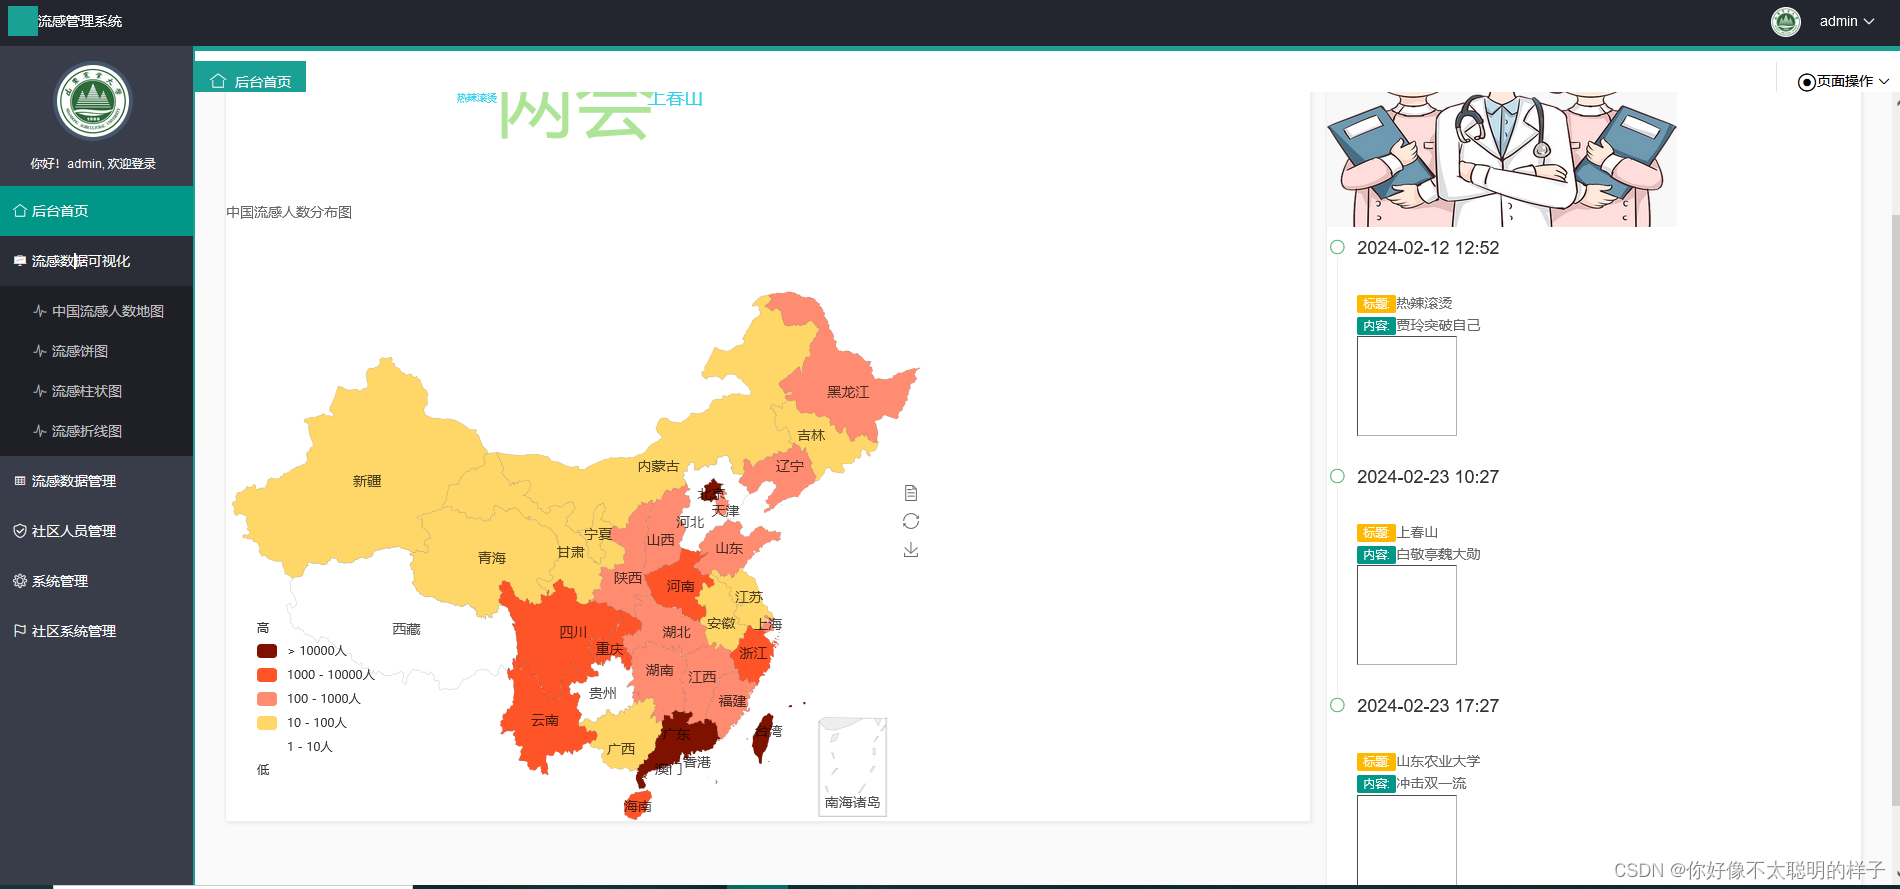This screenshot has width=1900, height=889.
Task: Click the admin avatar in the top bar
Action: tap(1786, 21)
